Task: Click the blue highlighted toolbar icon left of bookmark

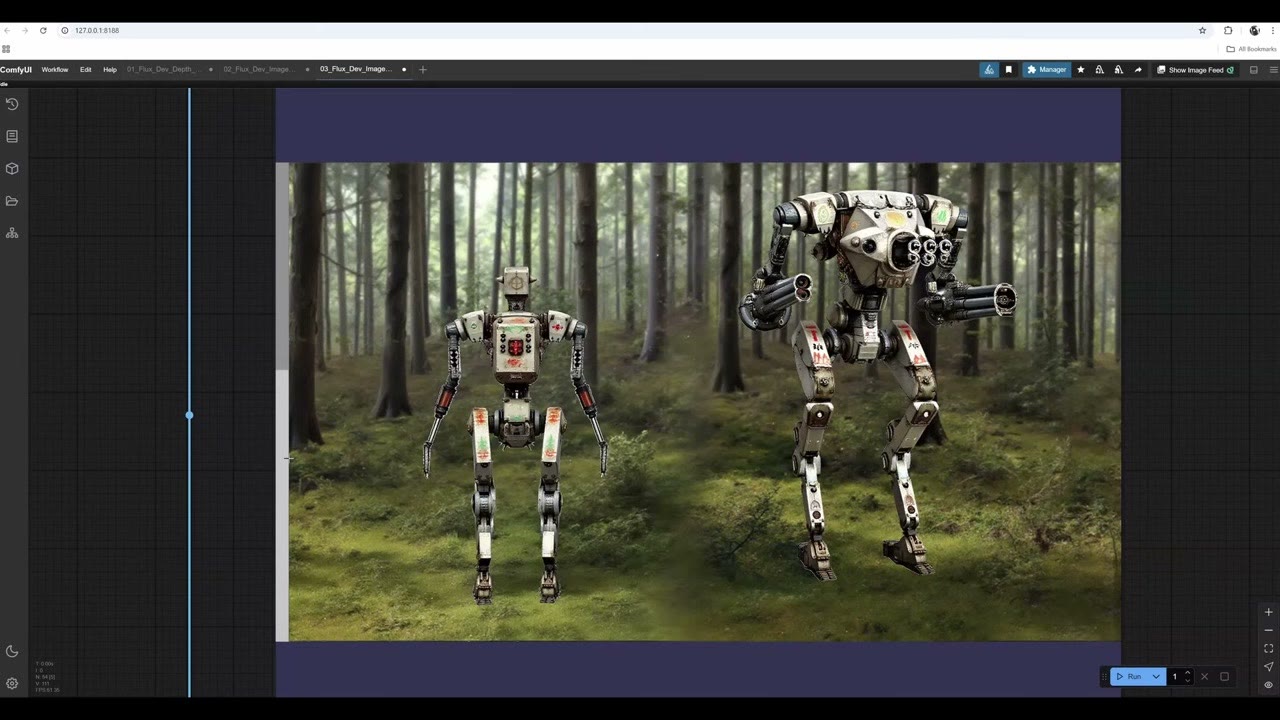Action: pyautogui.click(x=989, y=70)
